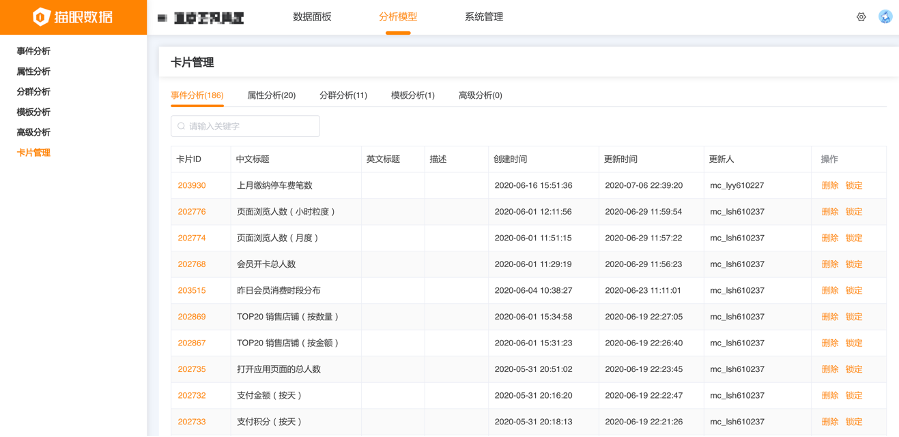Click 锁定 for card 202869
The height and width of the screenshot is (437, 899).
(854, 317)
